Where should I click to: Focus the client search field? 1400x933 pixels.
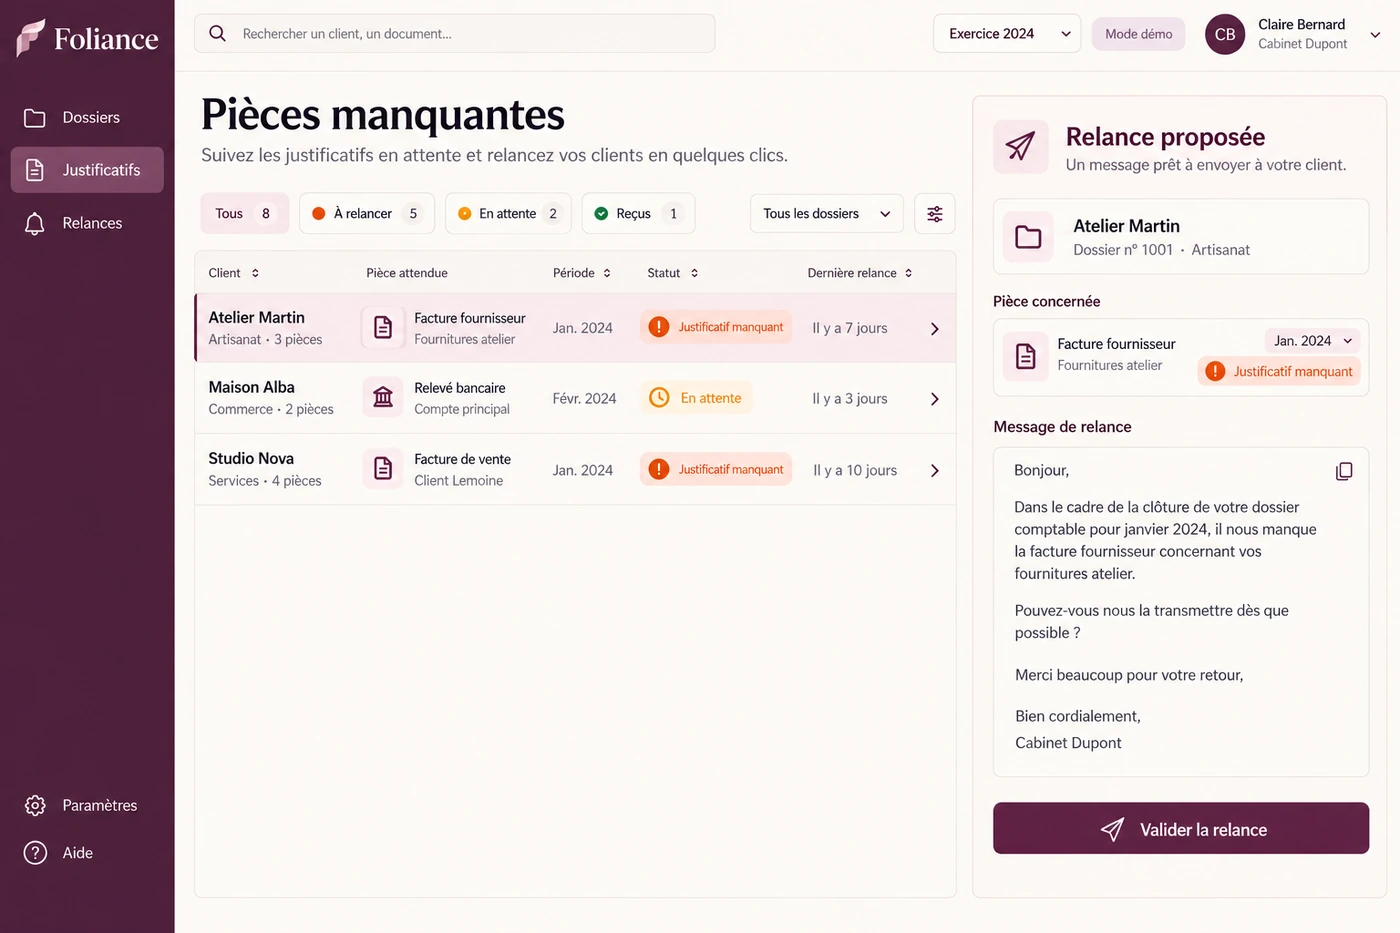point(455,33)
